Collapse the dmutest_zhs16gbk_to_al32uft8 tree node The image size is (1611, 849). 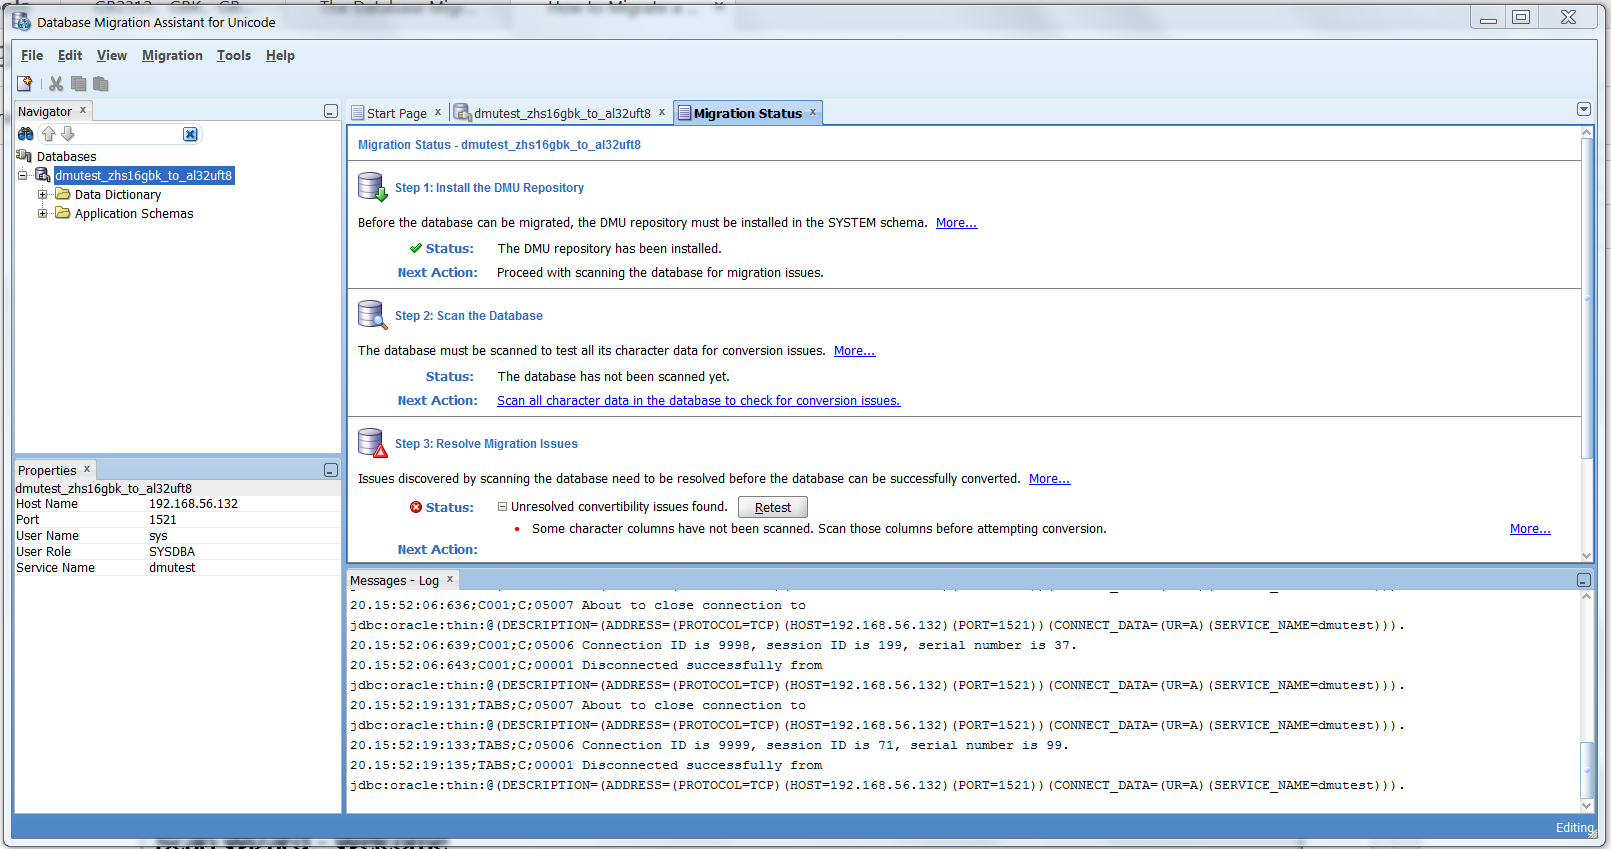(22, 175)
